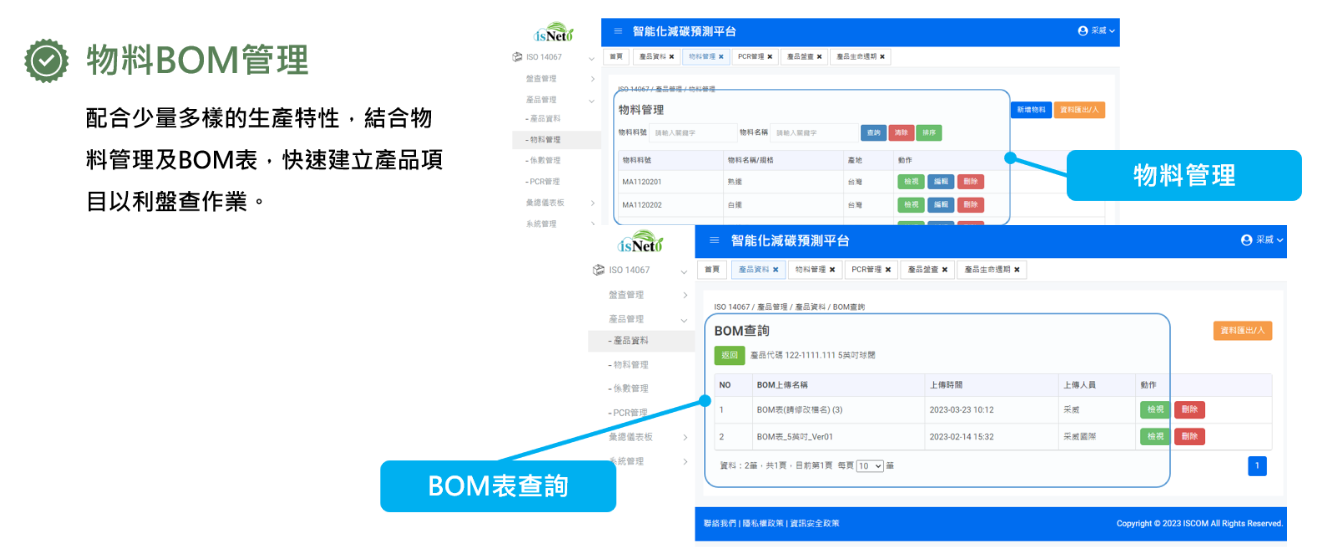Select 係數管理 in the lower window sidebar
Image resolution: width=1320 pixels, height=555 pixels.
coord(629,389)
